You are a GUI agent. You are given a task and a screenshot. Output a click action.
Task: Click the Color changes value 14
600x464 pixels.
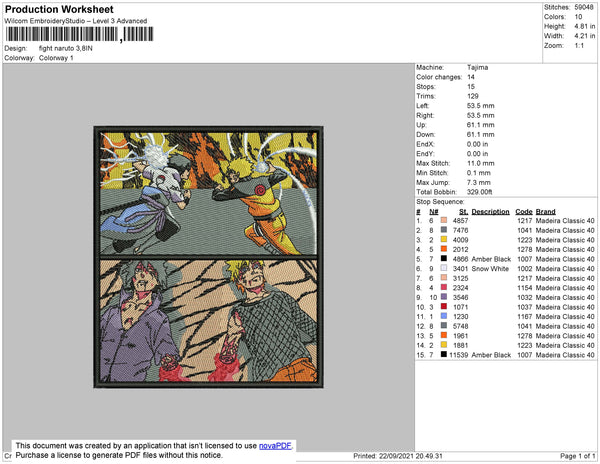(x=471, y=77)
